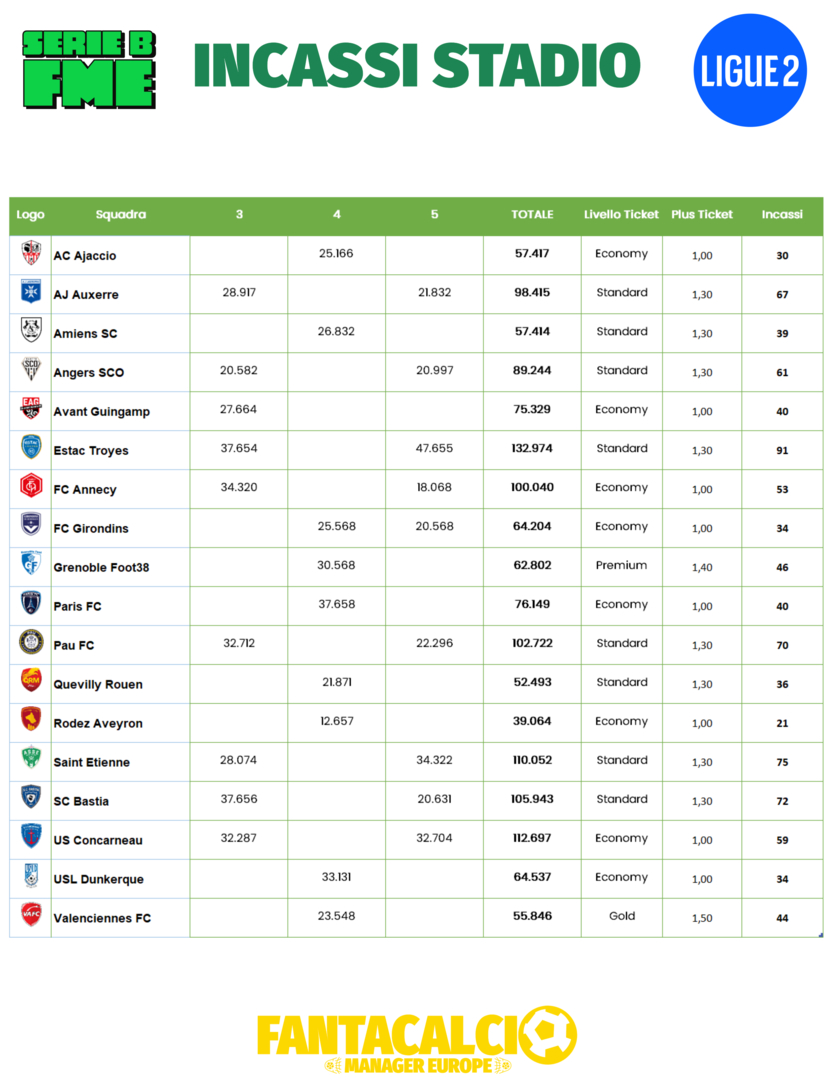
Task: Click the Saint Etienne green crest
Action: pyautogui.click(x=31, y=761)
